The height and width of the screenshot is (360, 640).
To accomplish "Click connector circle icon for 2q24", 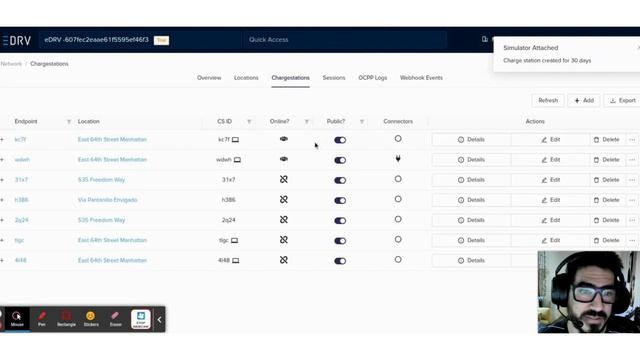I will 398,219.
